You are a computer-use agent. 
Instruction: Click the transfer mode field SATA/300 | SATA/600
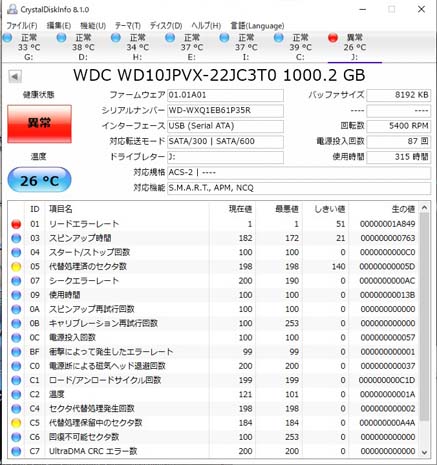click(x=225, y=141)
